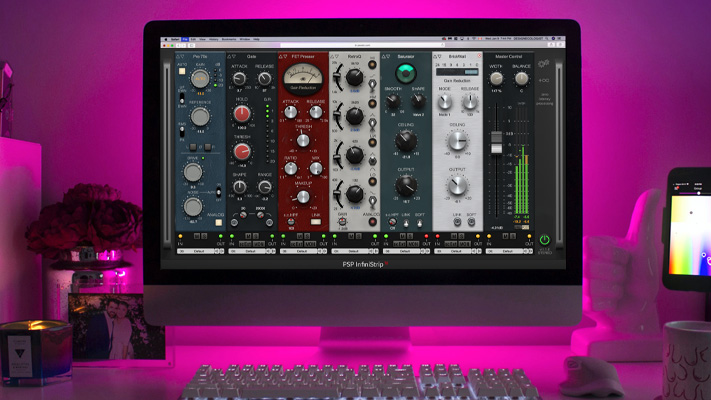Expand the Gate module's triangle menu
This screenshot has width=711, height=400.
tap(232, 57)
